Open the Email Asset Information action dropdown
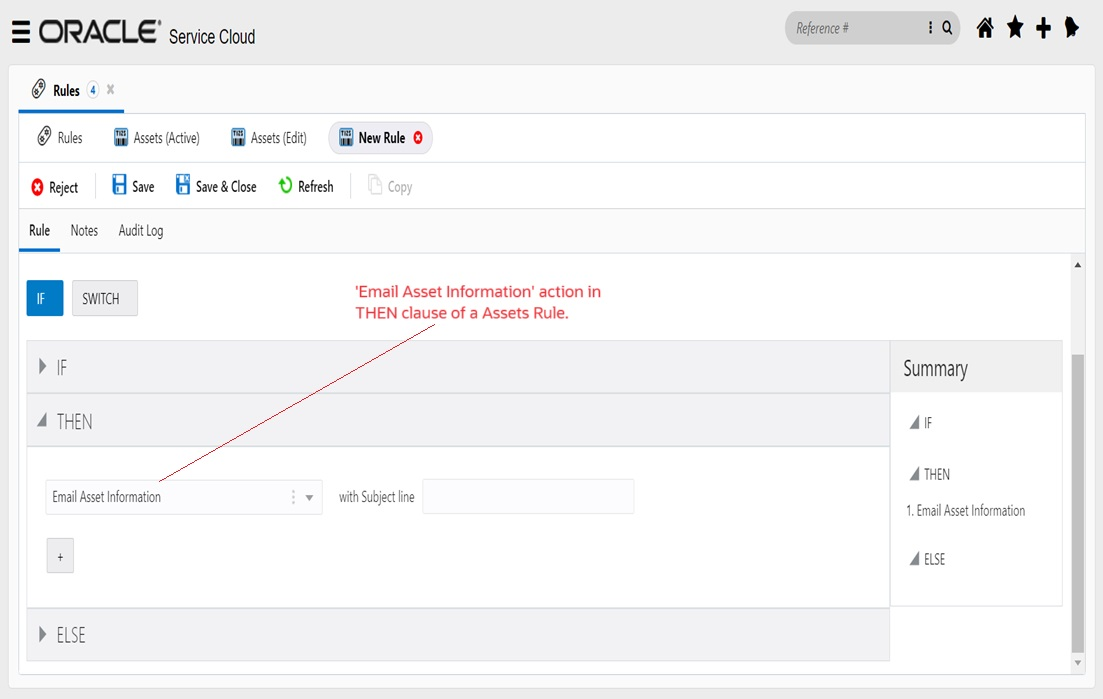The width and height of the screenshot is (1103, 699). coord(309,496)
